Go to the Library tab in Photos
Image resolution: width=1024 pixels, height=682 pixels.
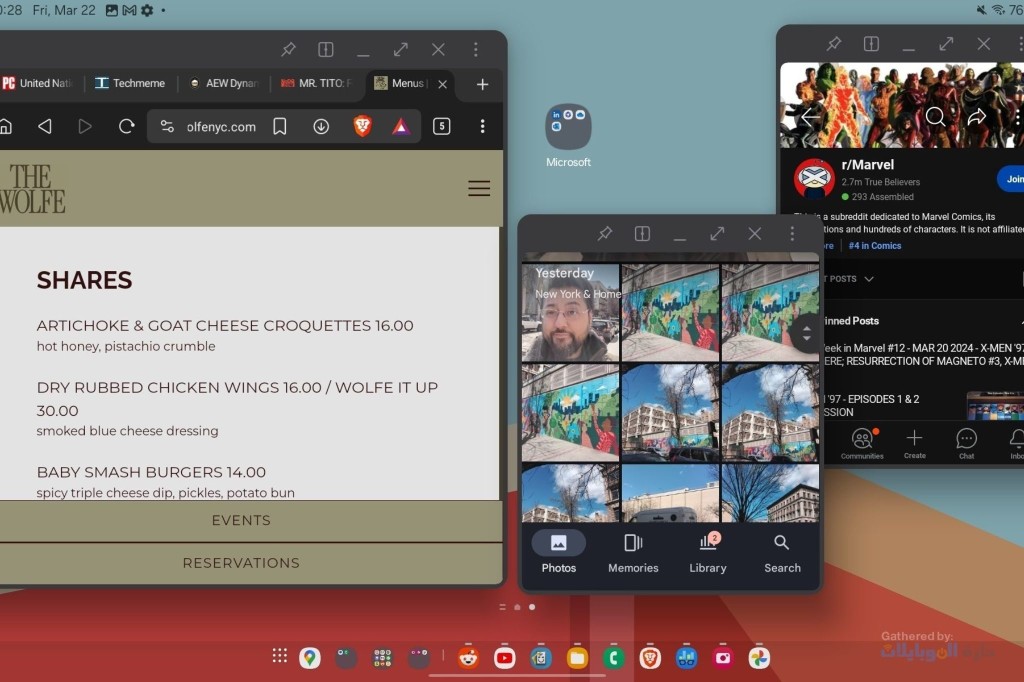[707, 552]
